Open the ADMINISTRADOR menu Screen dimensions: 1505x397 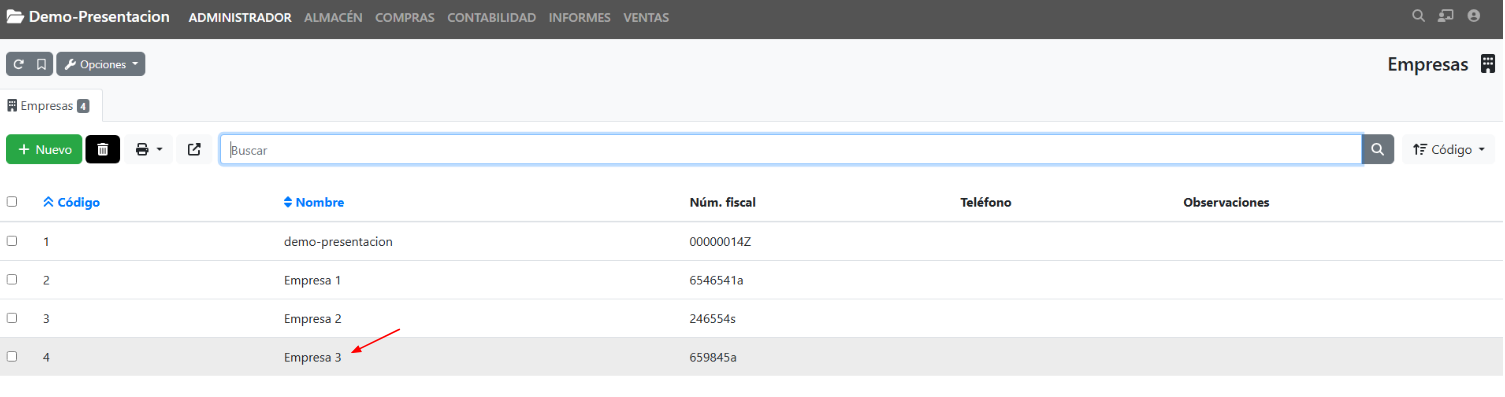(240, 18)
